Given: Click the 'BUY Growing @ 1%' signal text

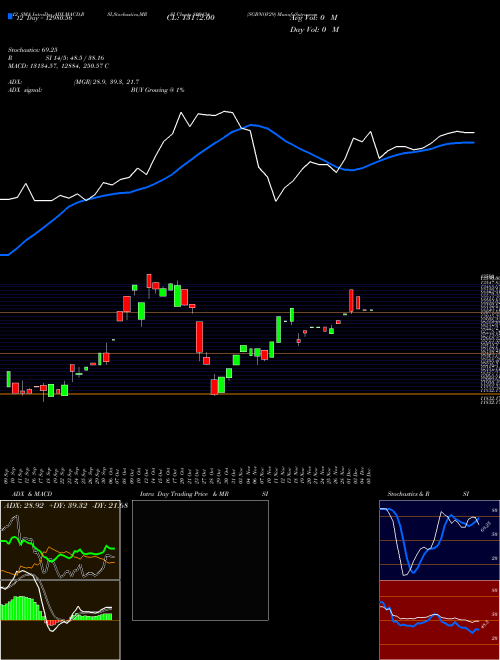Looking at the screenshot, I should click(x=157, y=90).
